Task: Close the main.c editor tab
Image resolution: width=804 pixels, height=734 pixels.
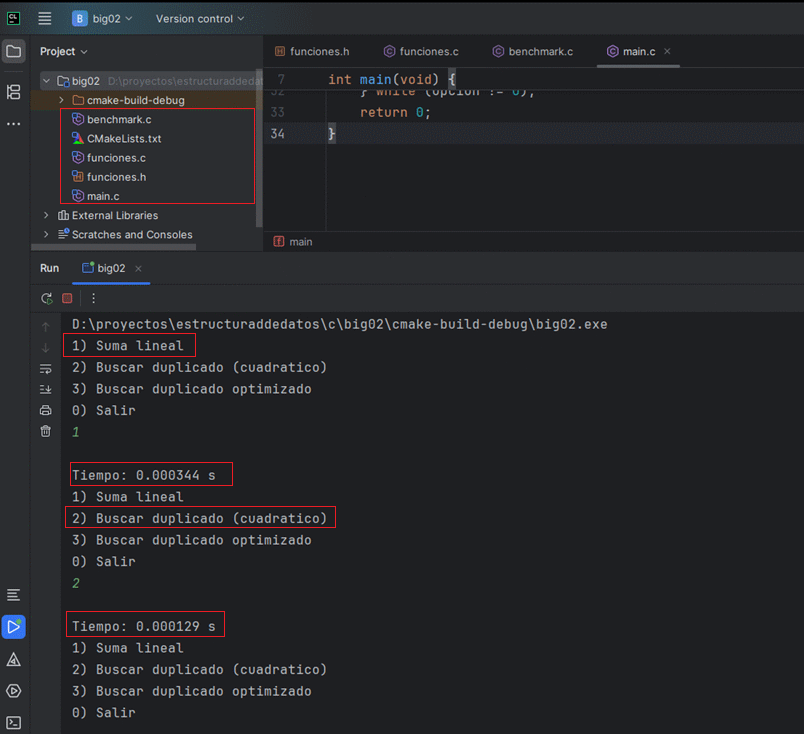Action: coord(667,51)
